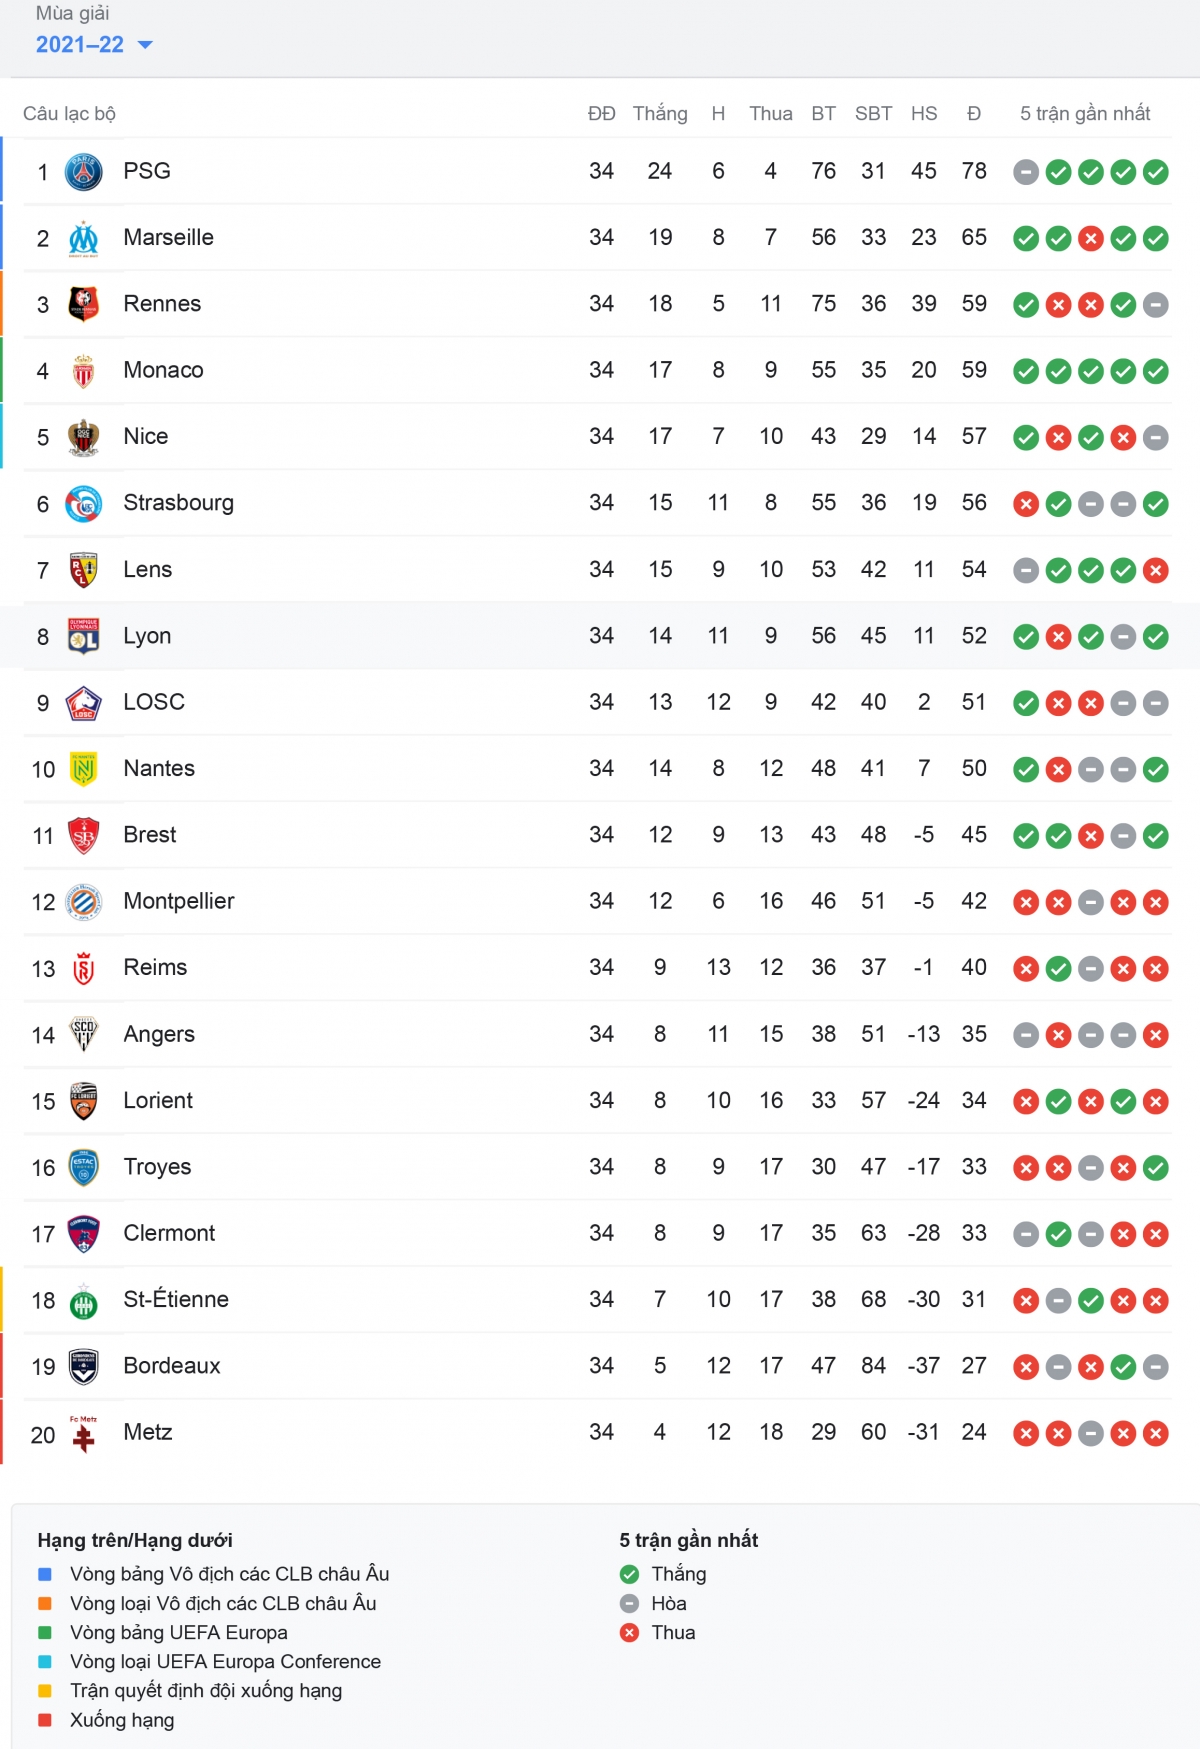
Task: Click the Metz club crest
Action: (x=84, y=1434)
